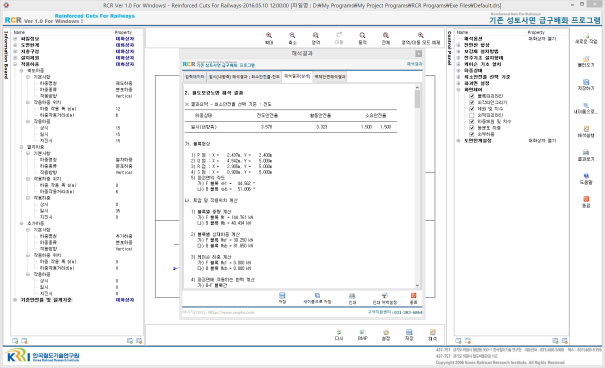The image size is (605, 368).
Task: Toggle the 하중배열 및 치수 checkbox
Action: tap(471, 122)
